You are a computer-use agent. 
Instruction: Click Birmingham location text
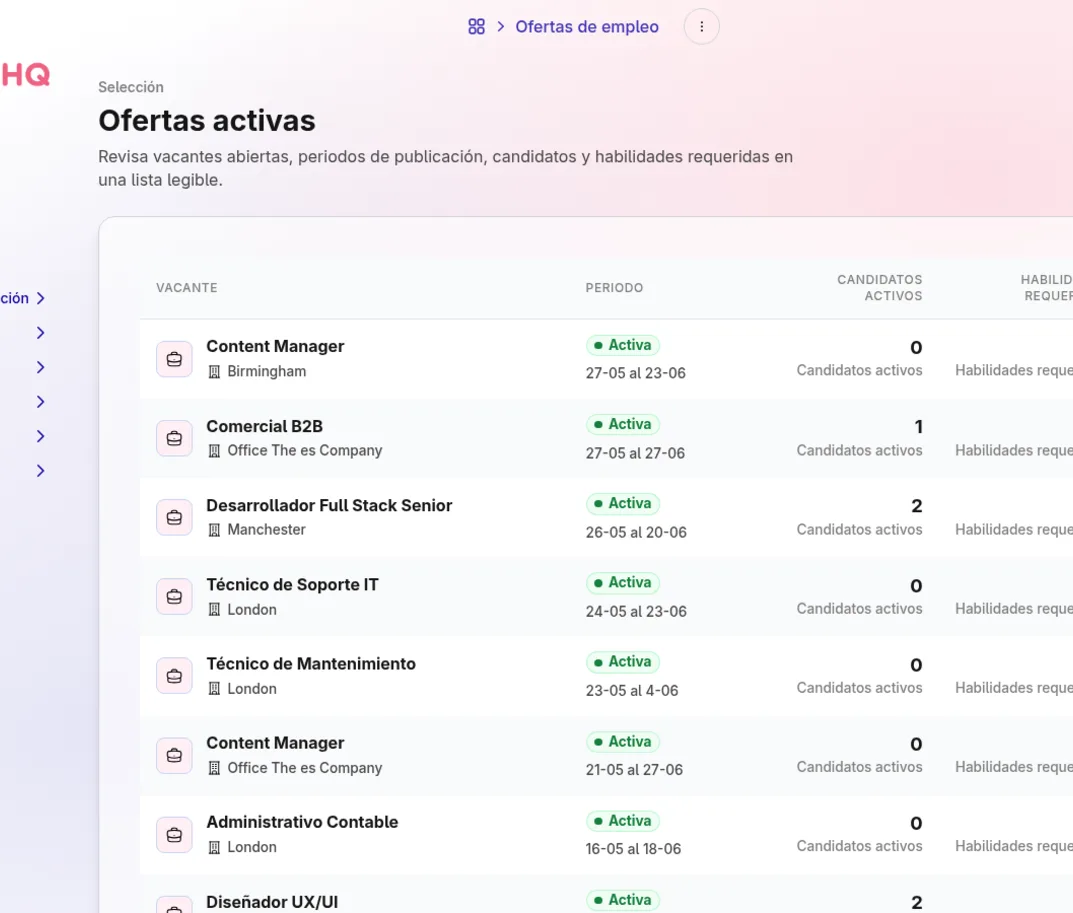266,372
